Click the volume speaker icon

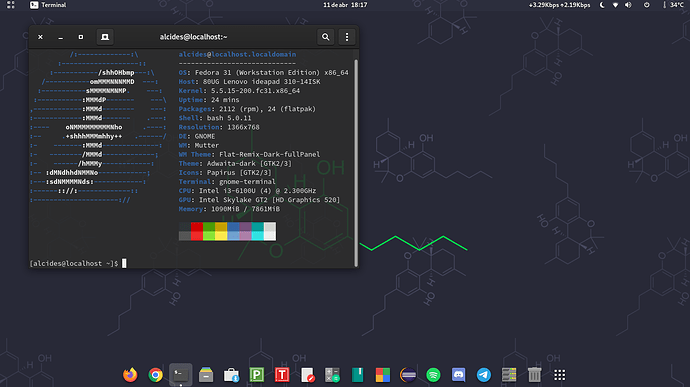point(628,5)
